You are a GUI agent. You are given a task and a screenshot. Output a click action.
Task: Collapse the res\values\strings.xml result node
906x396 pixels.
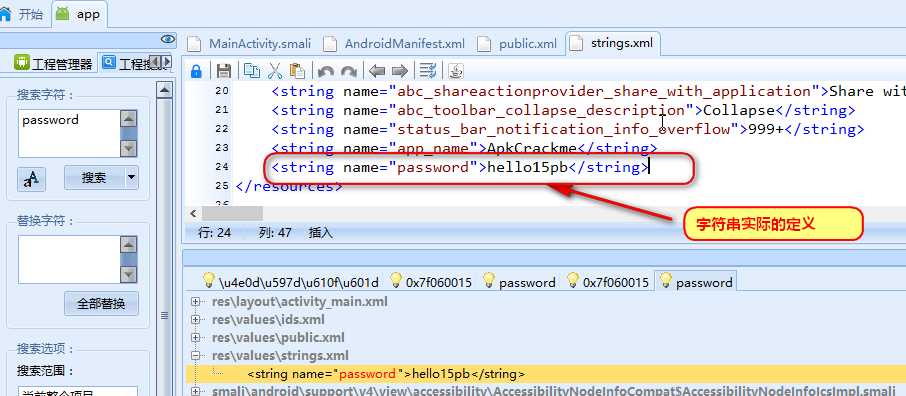[195, 356]
